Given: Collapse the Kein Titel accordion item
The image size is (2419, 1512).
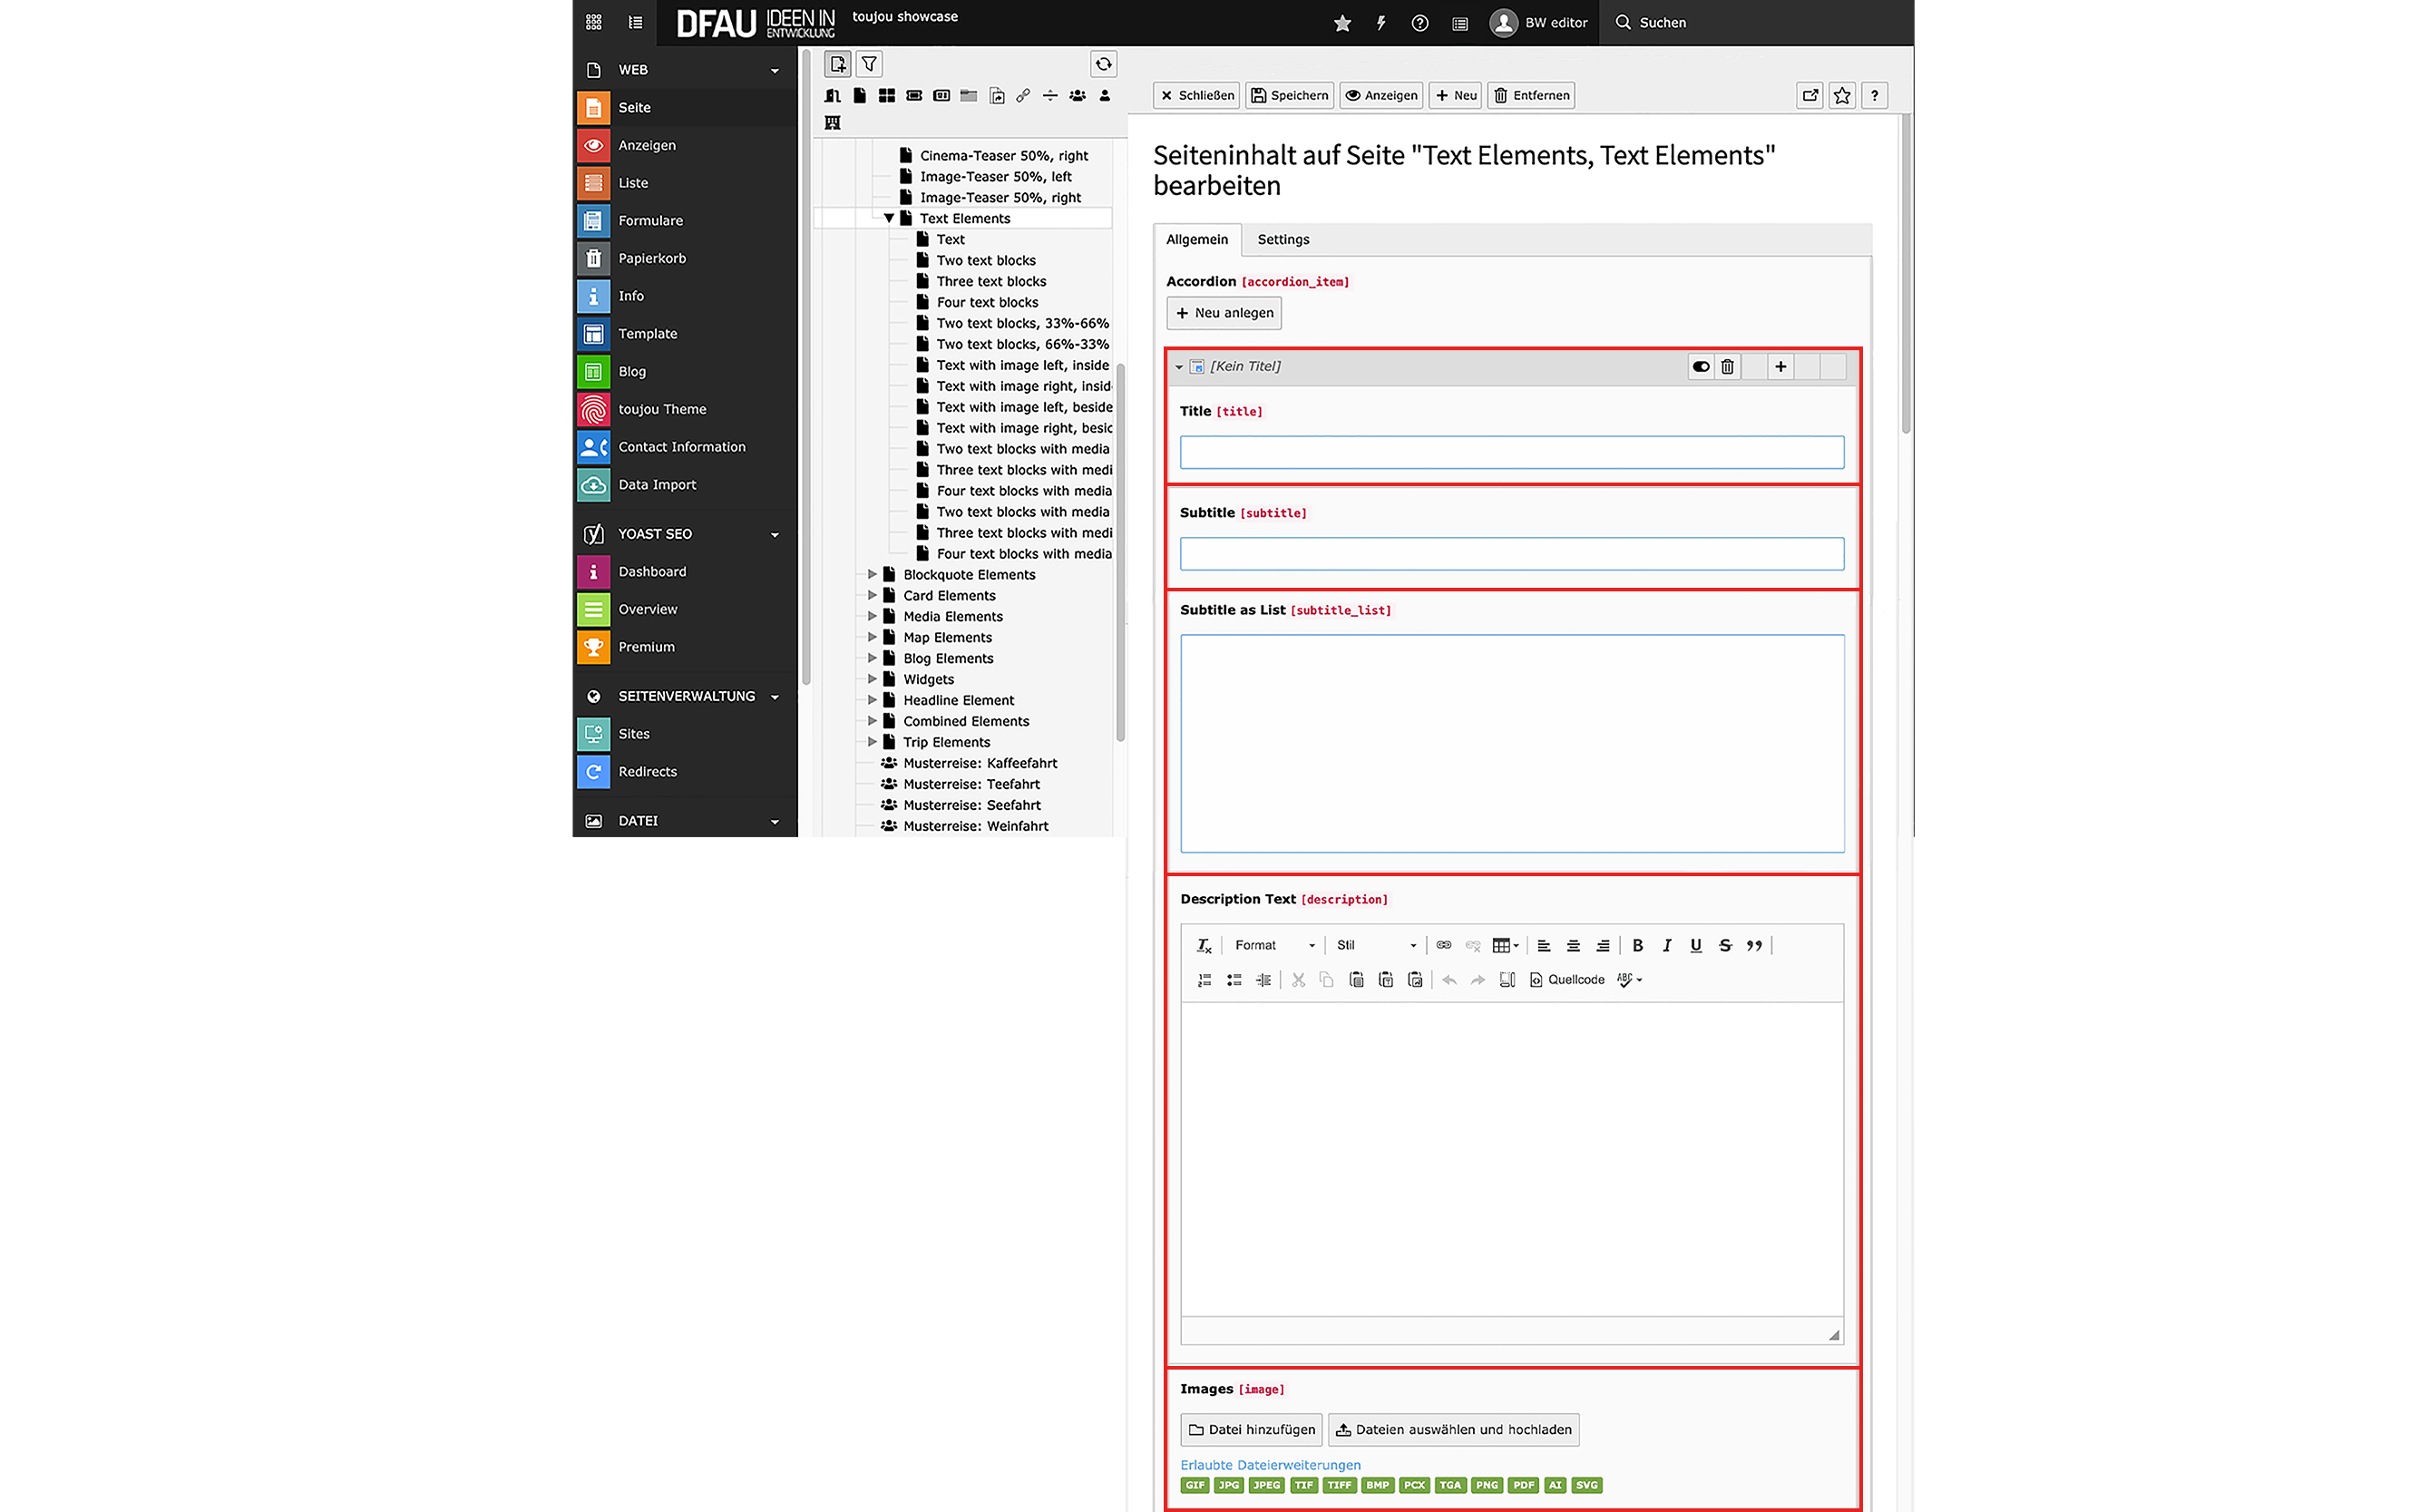Looking at the screenshot, I should [1179, 367].
